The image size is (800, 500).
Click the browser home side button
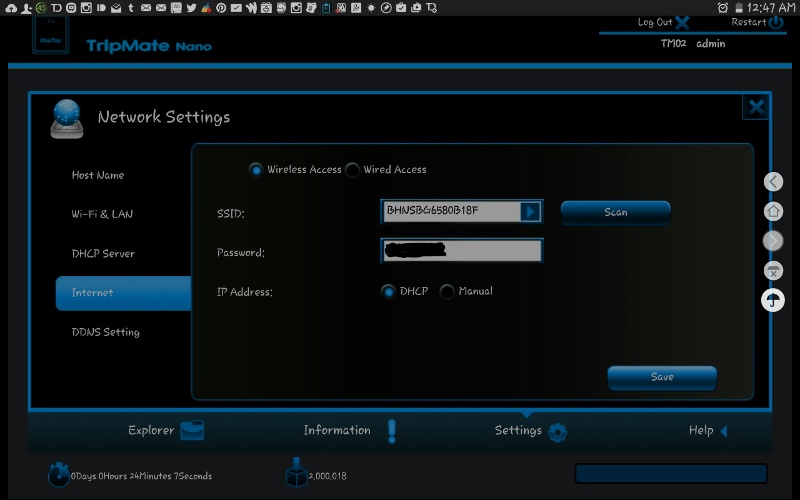pyautogui.click(x=773, y=211)
